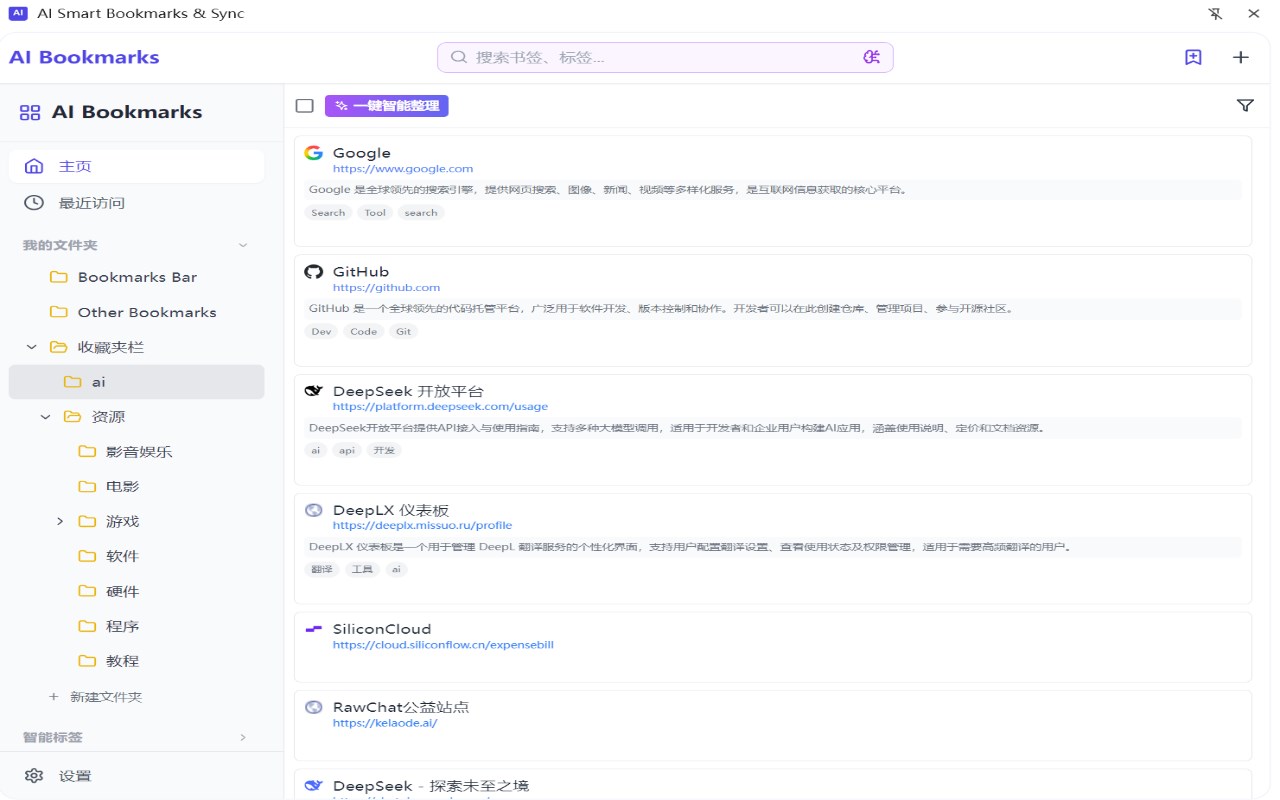Click the AI Bookmarks logo in top header
1280x800 pixels.
tap(85, 57)
